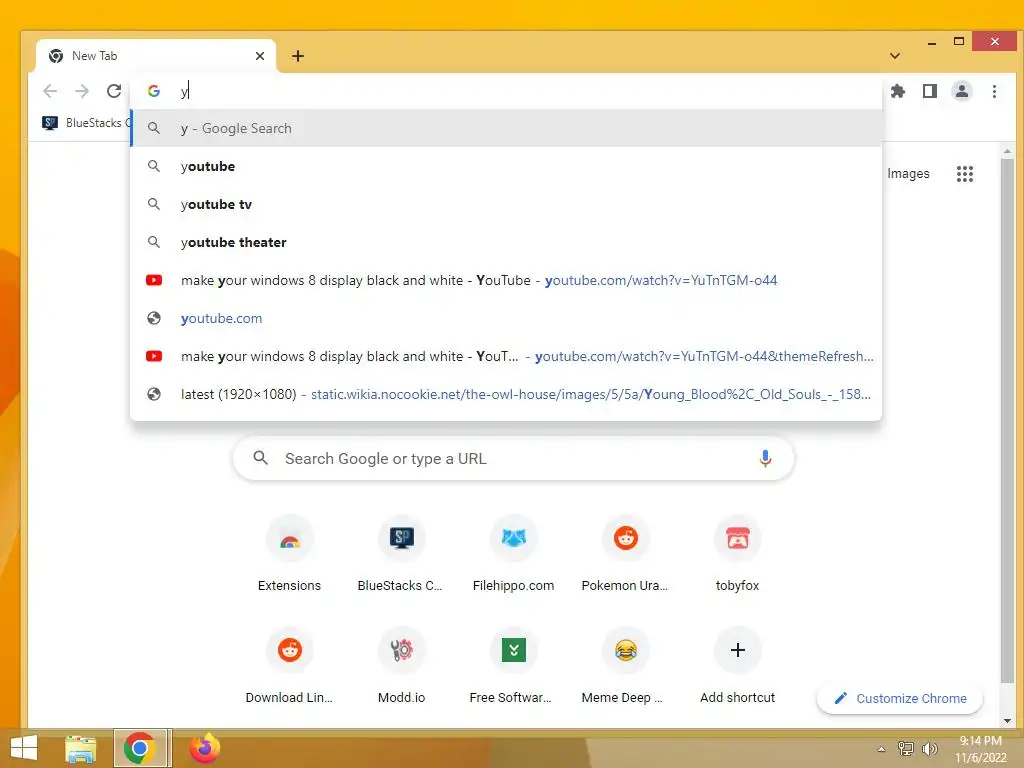Close the New Tab tab
Viewport: 1024px width, 768px height.
(260, 56)
